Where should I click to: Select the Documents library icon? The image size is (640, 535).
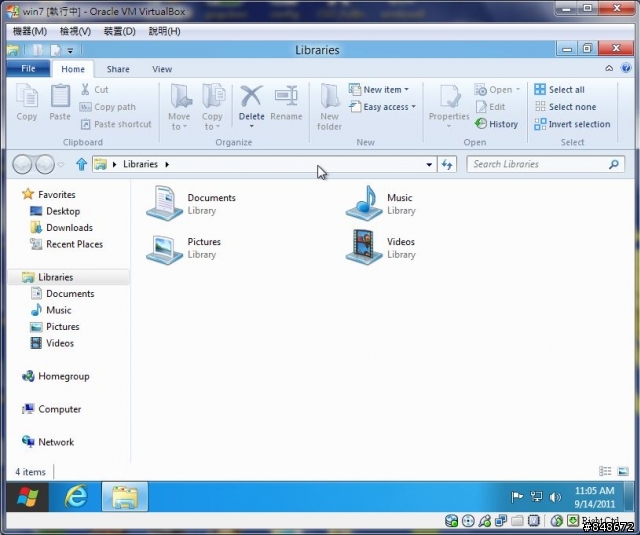164,203
